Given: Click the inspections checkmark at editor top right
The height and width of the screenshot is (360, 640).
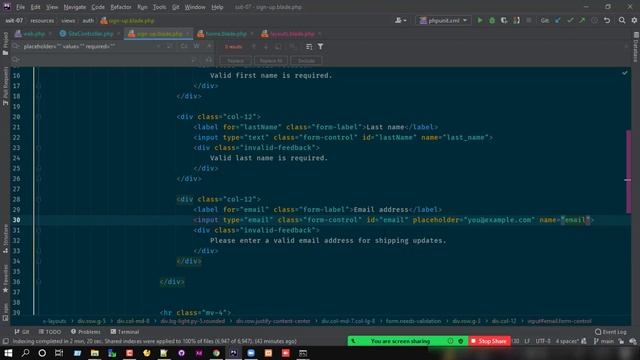Looking at the screenshot, I should tap(624, 73).
